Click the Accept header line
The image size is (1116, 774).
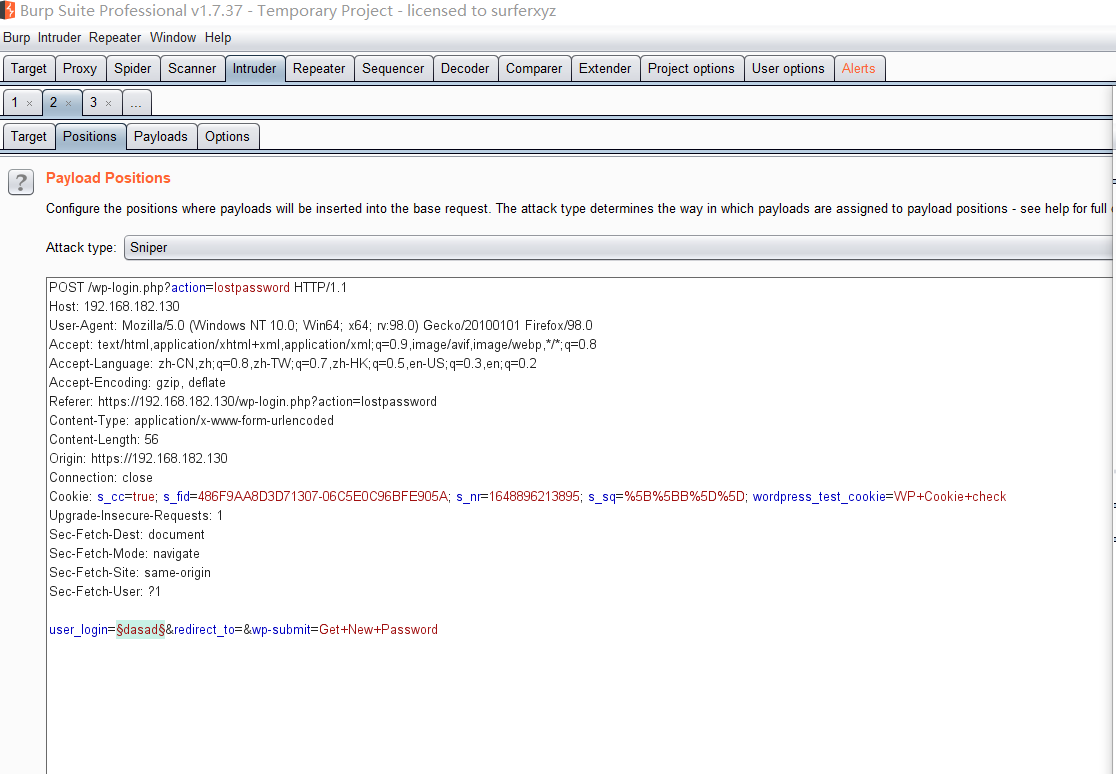tap(323, 345)
